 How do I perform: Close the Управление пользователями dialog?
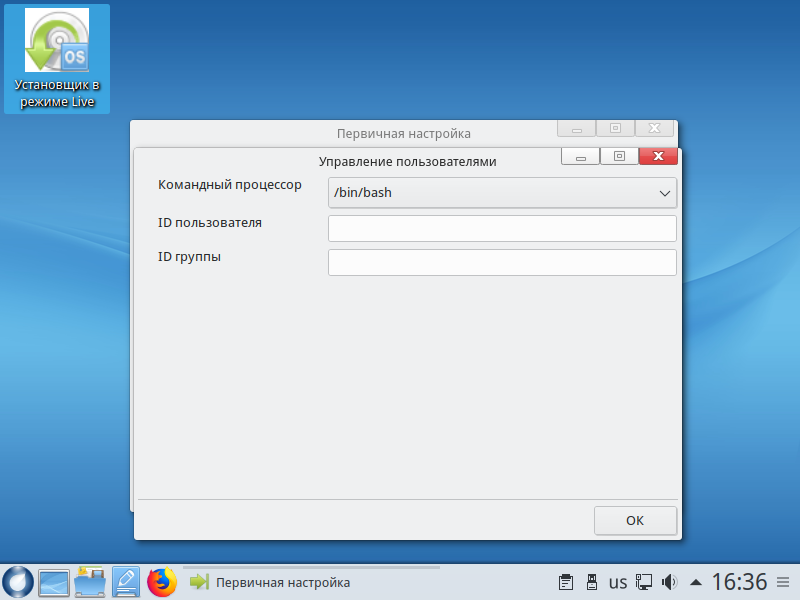coord(658,156)
